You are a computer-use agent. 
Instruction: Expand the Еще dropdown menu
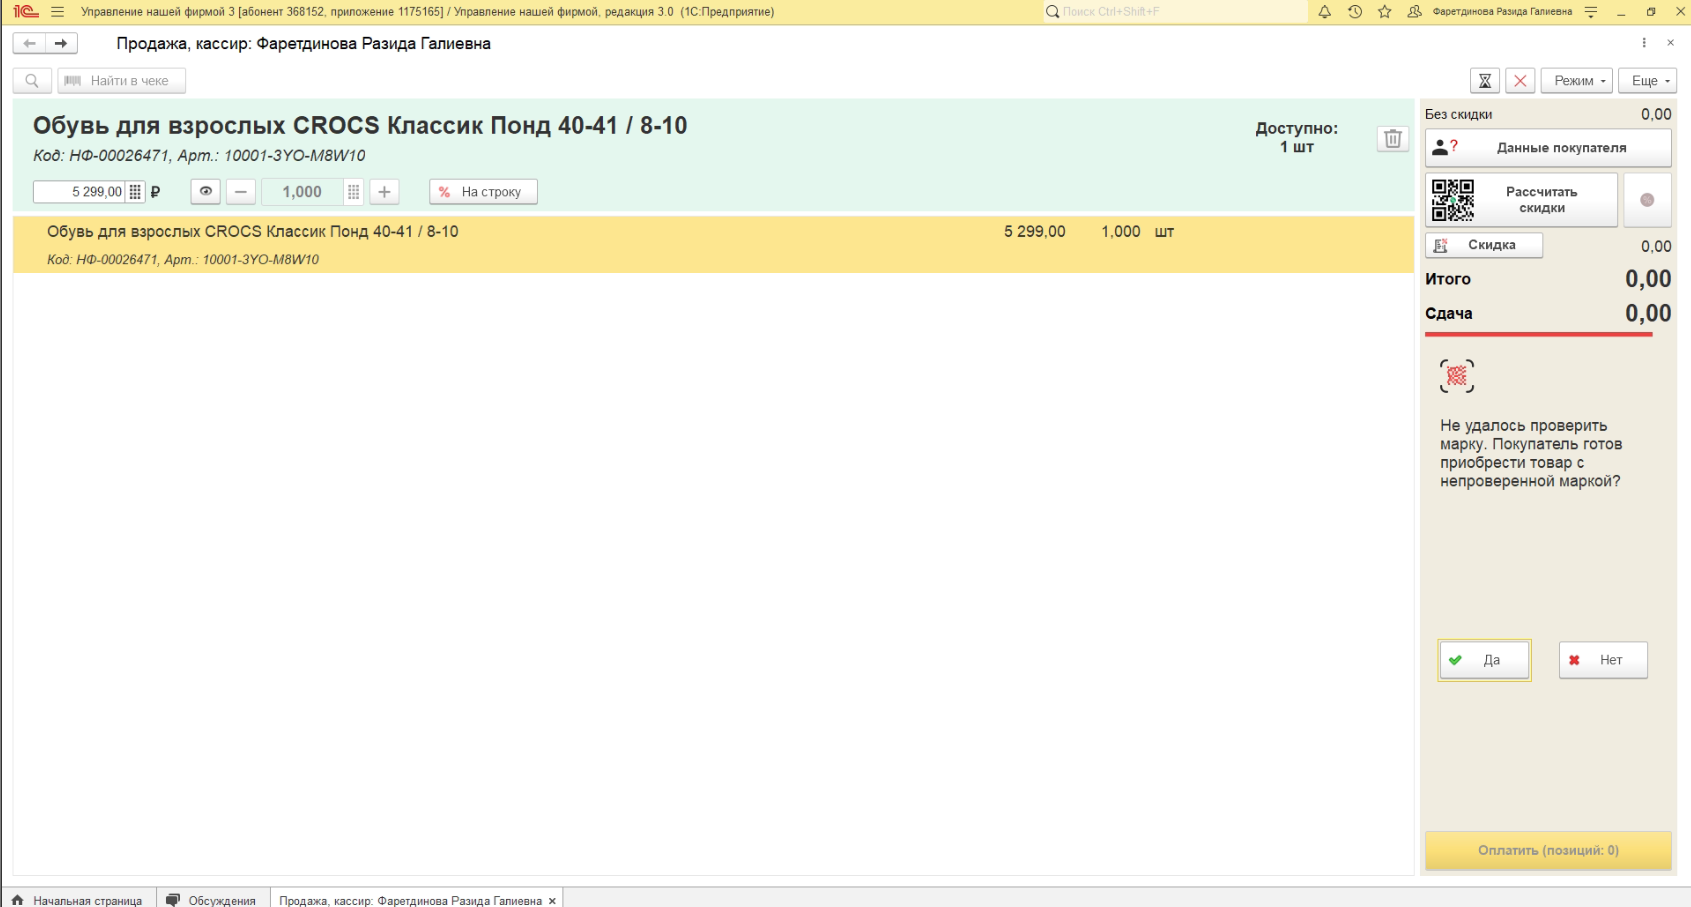point(1647,81)
